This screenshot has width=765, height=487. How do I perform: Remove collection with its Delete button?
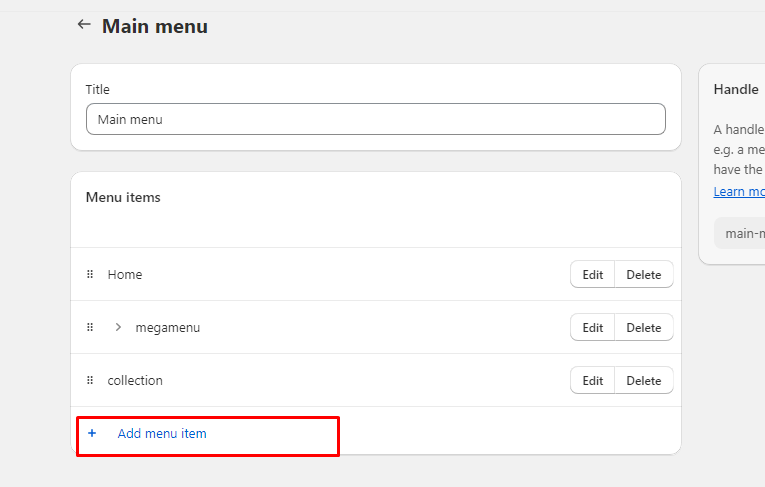pyautogui.click(x=643, y=380)
